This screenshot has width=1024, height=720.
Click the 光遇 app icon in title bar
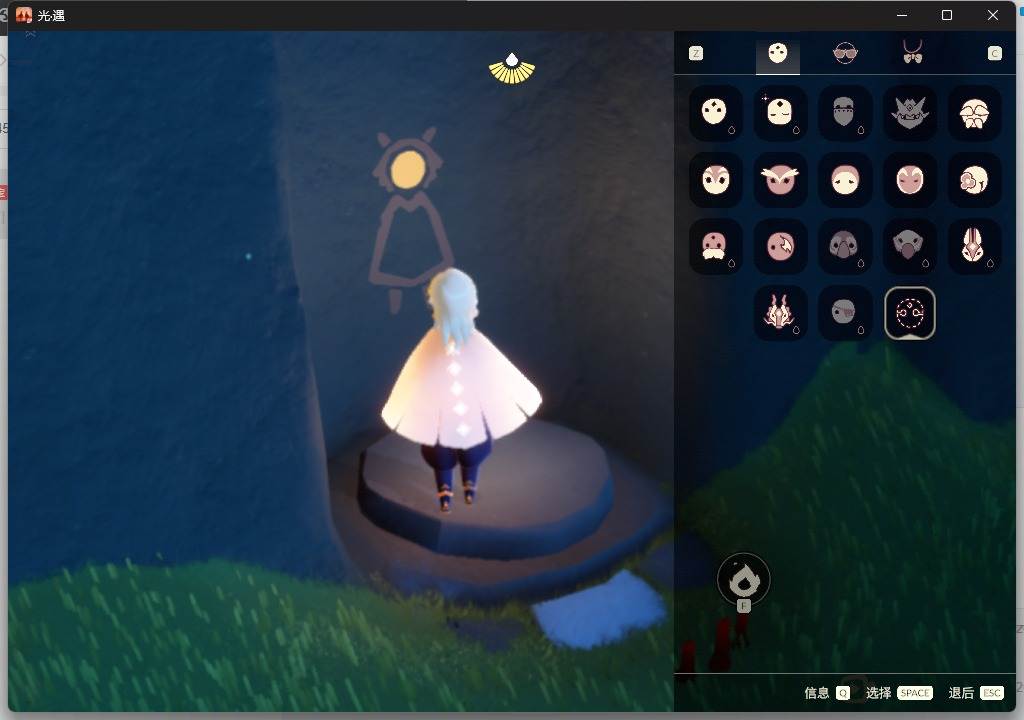[24, 15]
